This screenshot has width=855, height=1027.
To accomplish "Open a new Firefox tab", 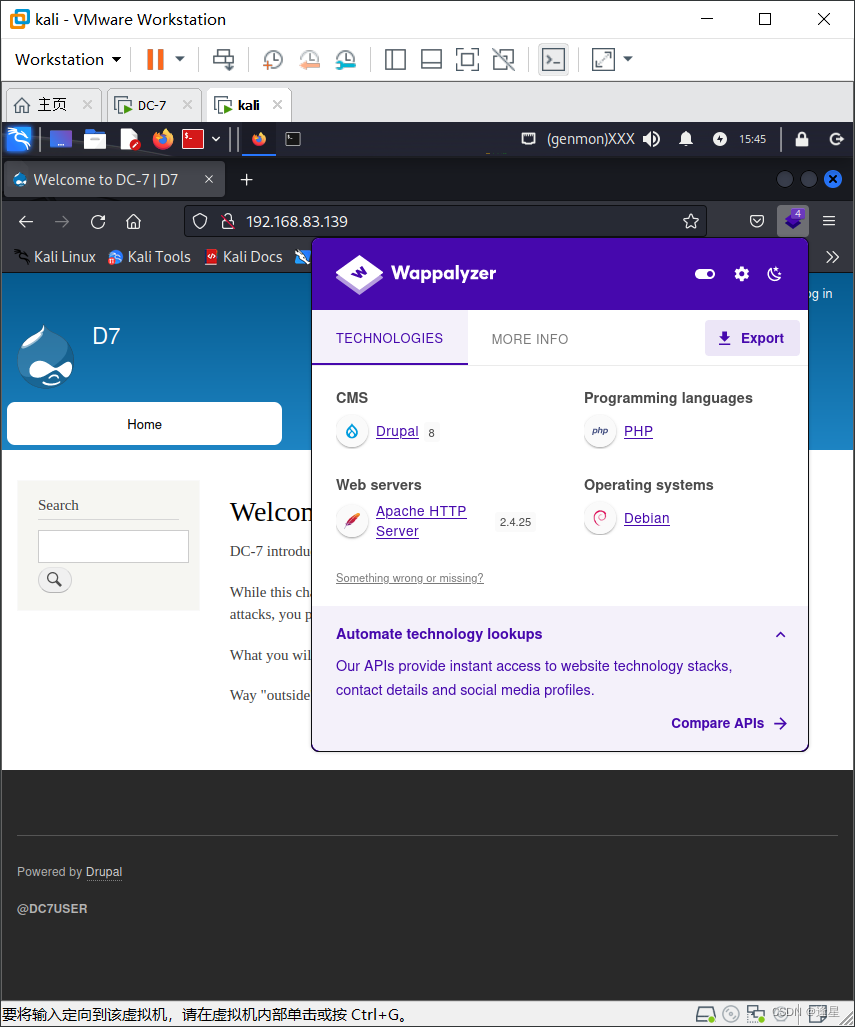I will coord(246,179).
